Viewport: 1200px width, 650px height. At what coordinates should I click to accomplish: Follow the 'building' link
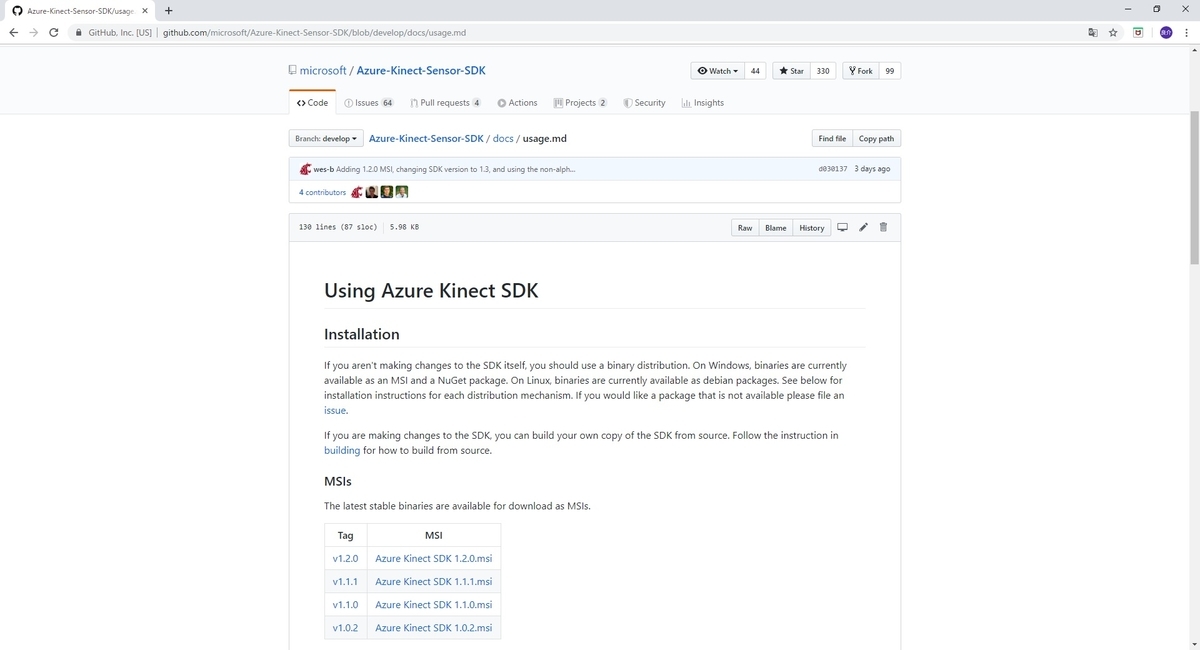(x=342, y=451)
